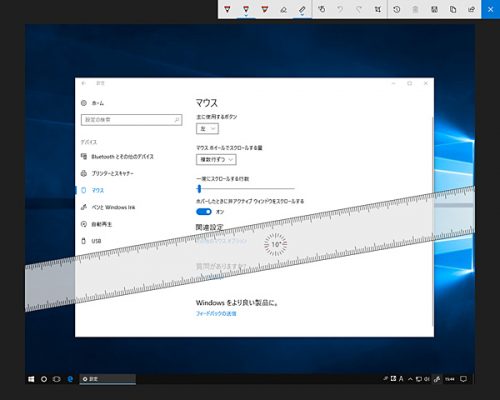500x400 pixels.
Task: Expand hidden tray icons chevron
Action: [410, 379]
